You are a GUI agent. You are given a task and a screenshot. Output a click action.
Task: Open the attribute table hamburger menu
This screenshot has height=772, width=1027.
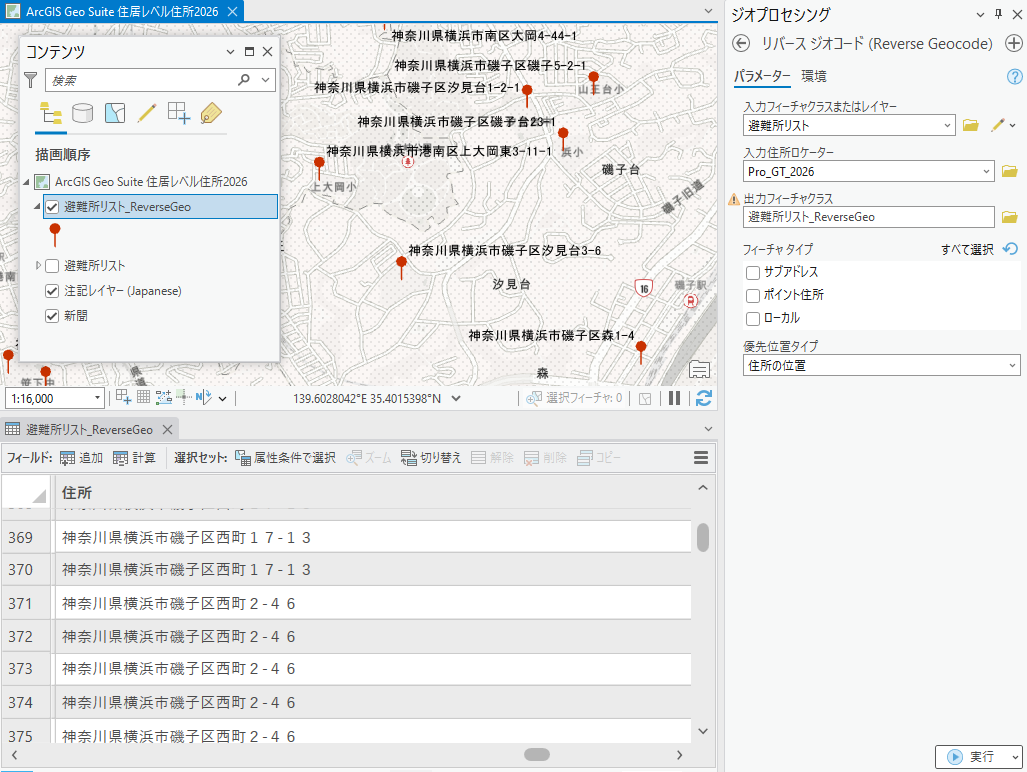point(701,458)
